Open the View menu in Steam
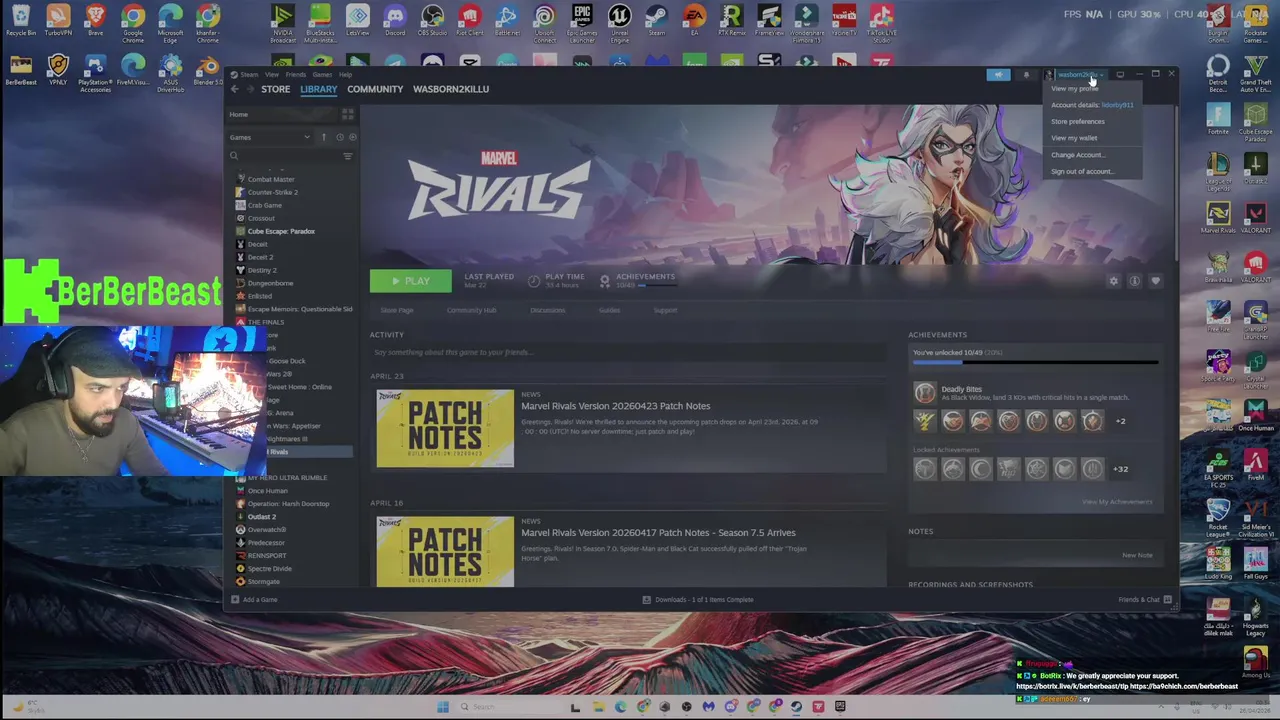The height and width of the screenshot is (720, 1280). point(272,75)
